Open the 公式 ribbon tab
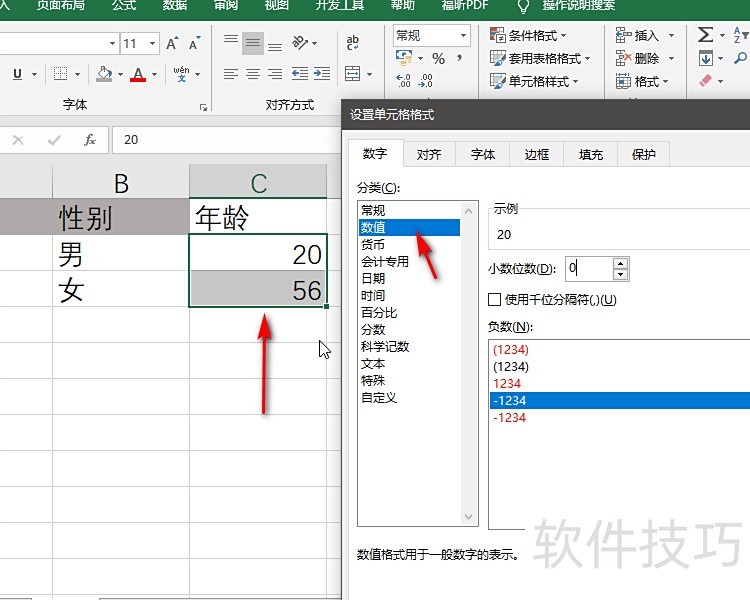Screen dimensions: 750x600 (x=124, y=6)
